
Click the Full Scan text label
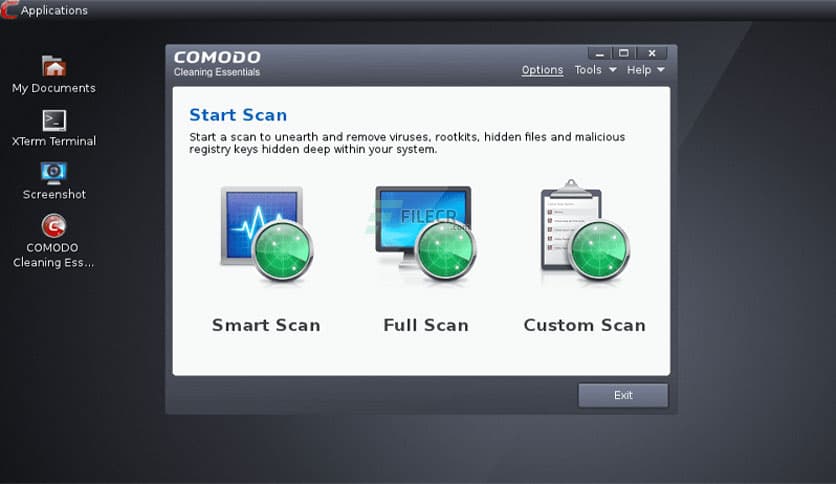pos(425,325)
